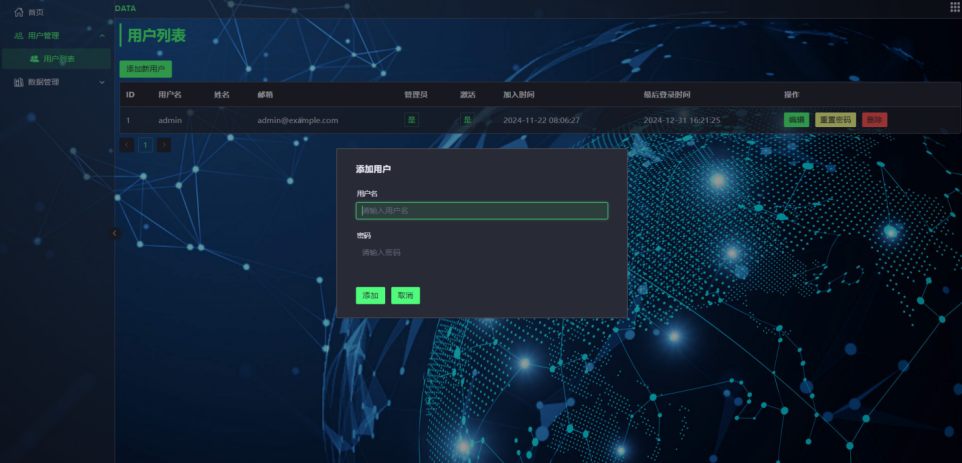Click the 2024-11-22 08:06:27 join time cell
Screen dimensions: 962x463
pos(541,120)
